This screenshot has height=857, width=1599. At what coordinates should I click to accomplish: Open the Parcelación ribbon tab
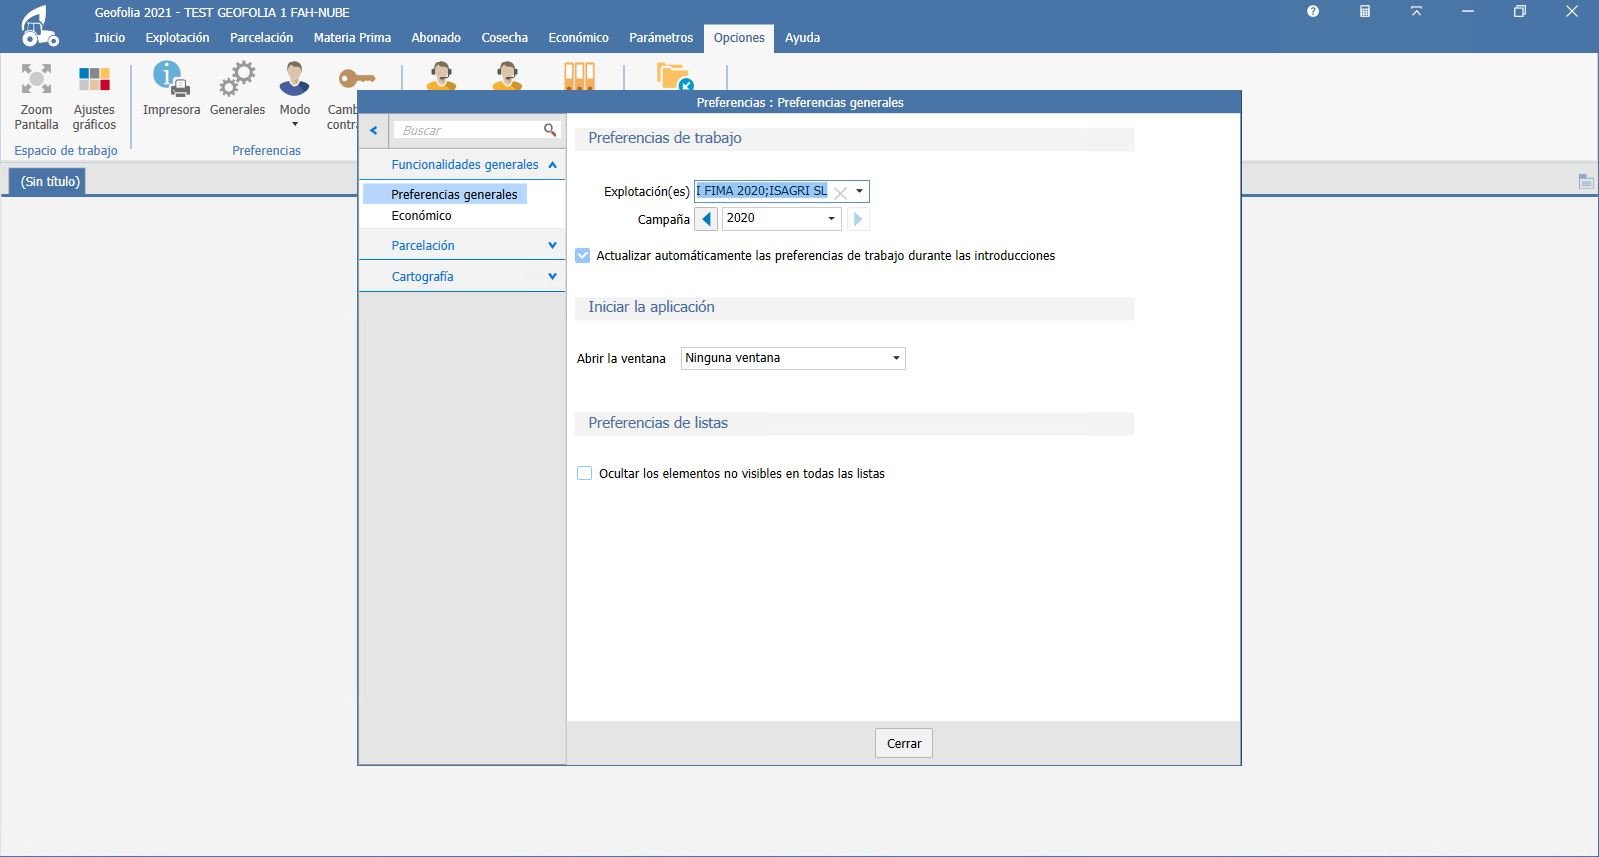262,38
